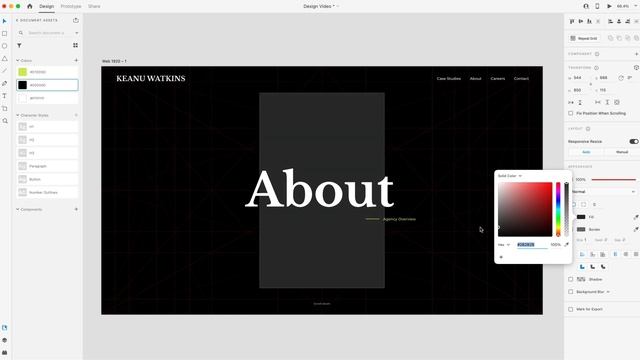Viewport: 640px width, 360px height.
Task: Select Manual responsive resize mode
Action: 622,152
